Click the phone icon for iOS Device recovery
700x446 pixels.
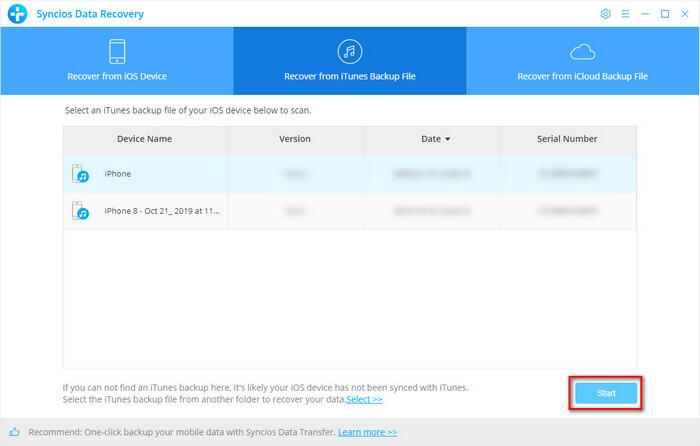click(116, 52)
